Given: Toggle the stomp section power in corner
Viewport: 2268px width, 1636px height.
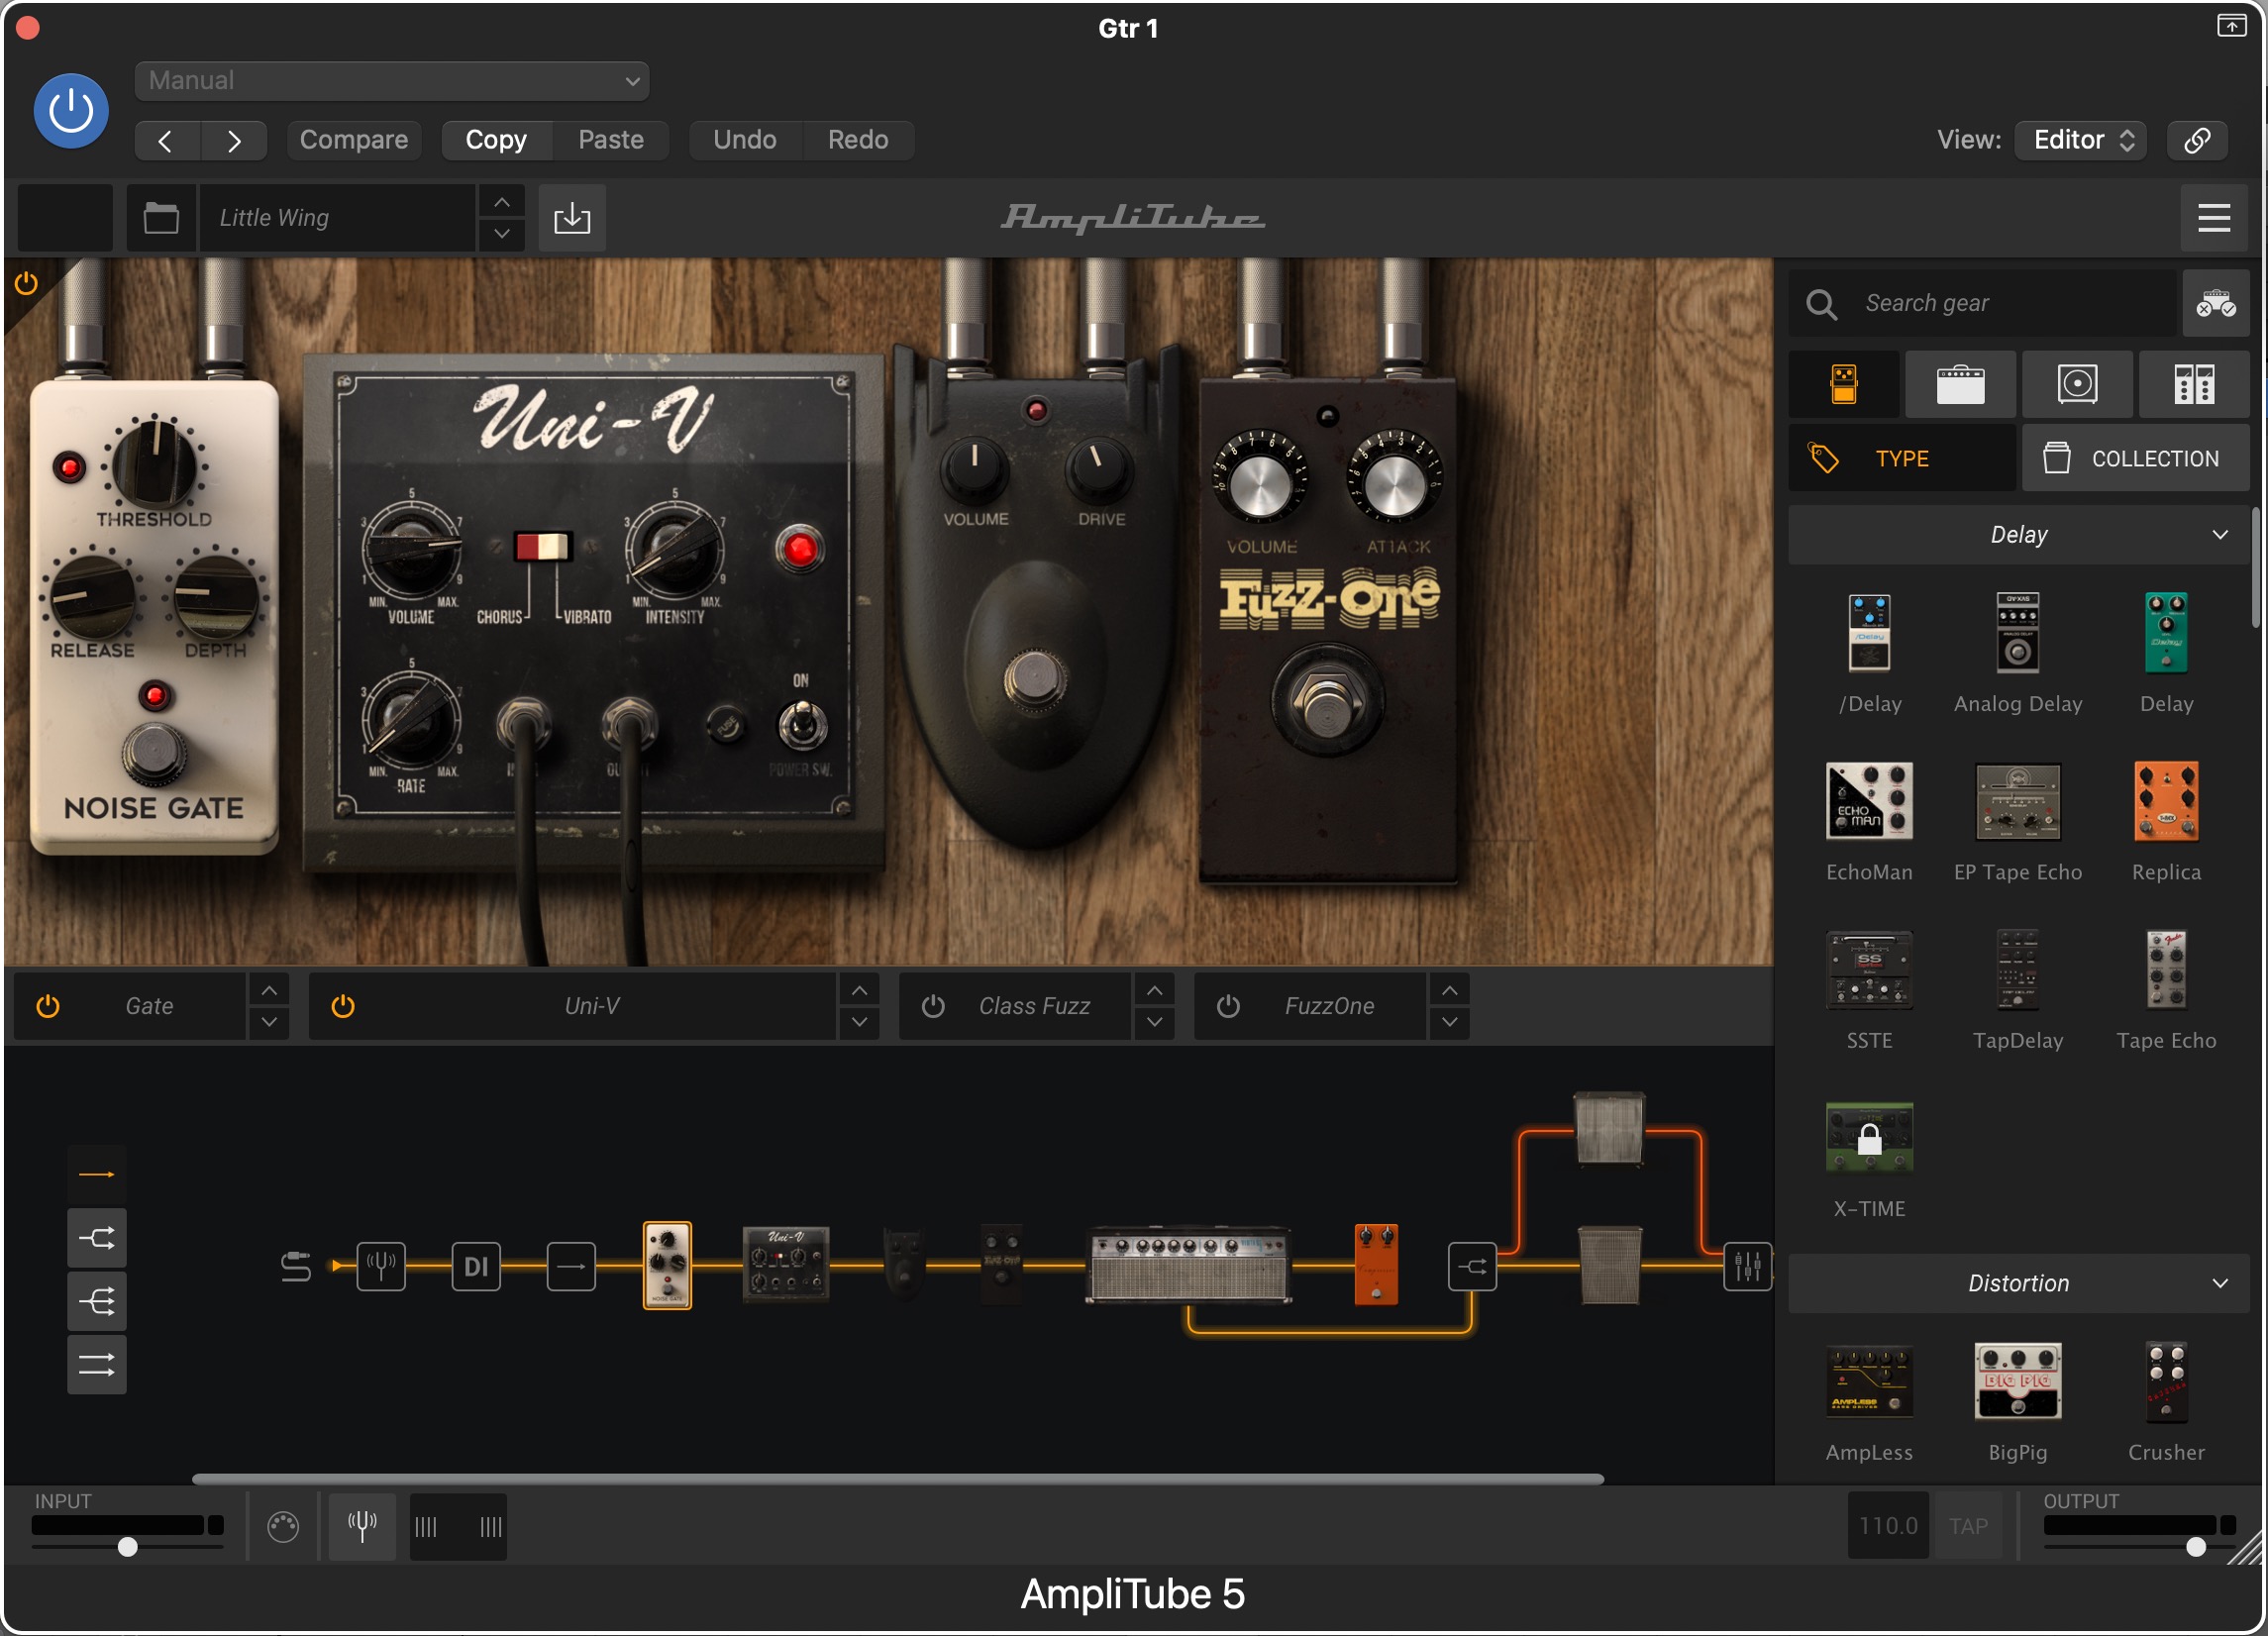Looking at the screenshot, I should click(27, 284).
